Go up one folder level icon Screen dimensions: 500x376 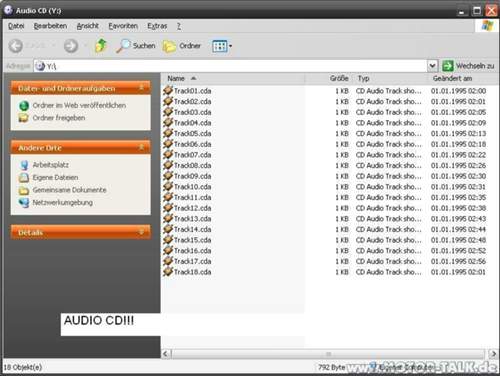coord(101,46)
